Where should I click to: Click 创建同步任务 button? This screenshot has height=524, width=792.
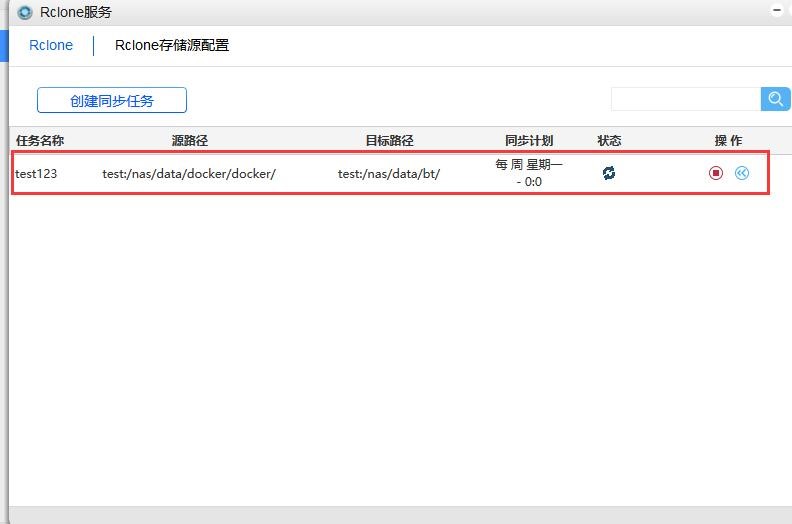click(112, 101)
